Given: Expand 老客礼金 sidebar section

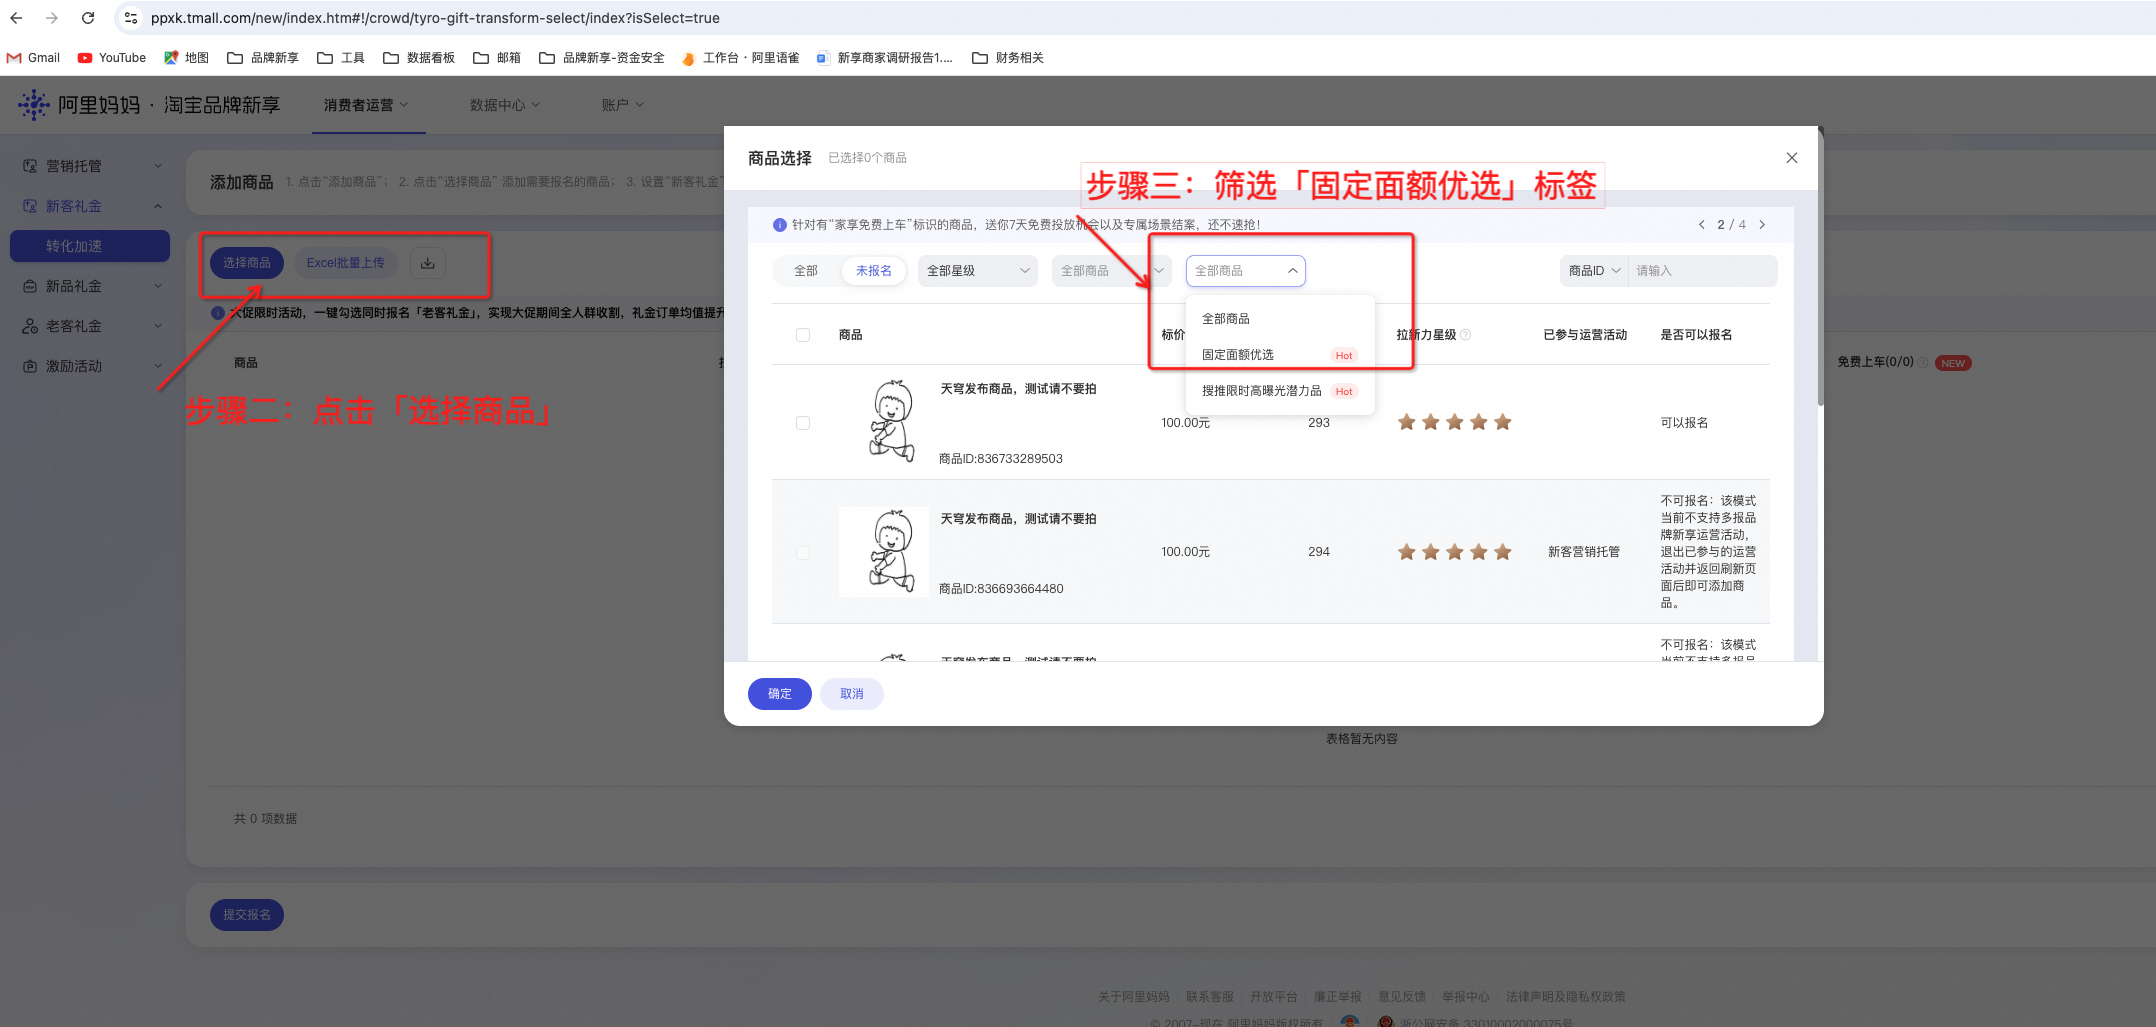Looking at the screenshot, I should (92, 326).
